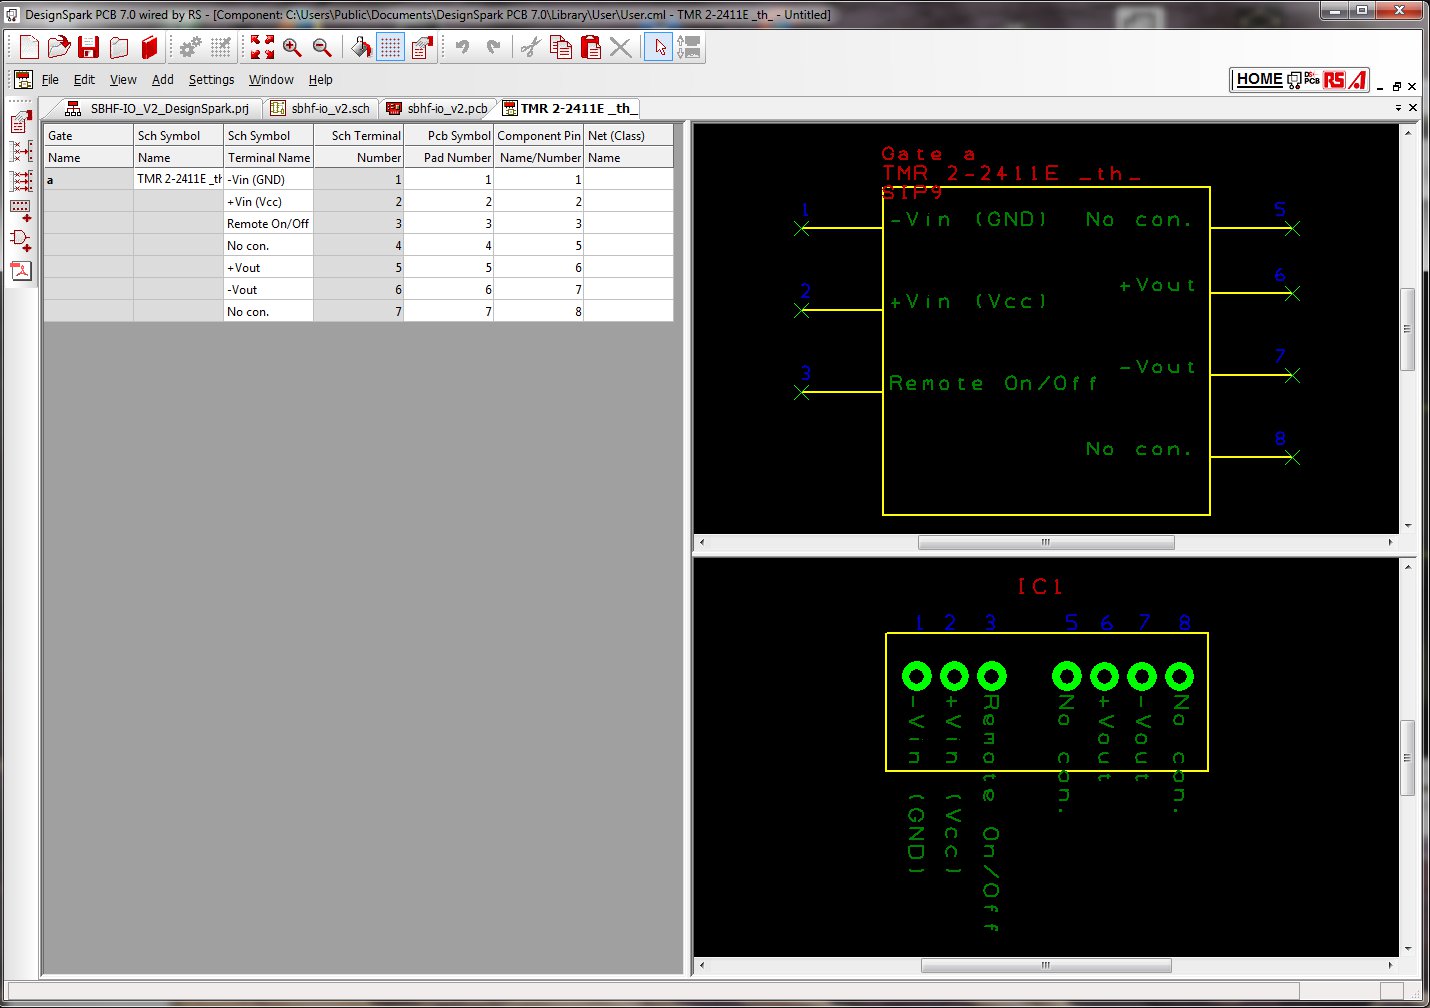1430x1008 pixels.
Task: Click the schematic preview vertical scrollbar thumb
Action: pos(1408,329)
